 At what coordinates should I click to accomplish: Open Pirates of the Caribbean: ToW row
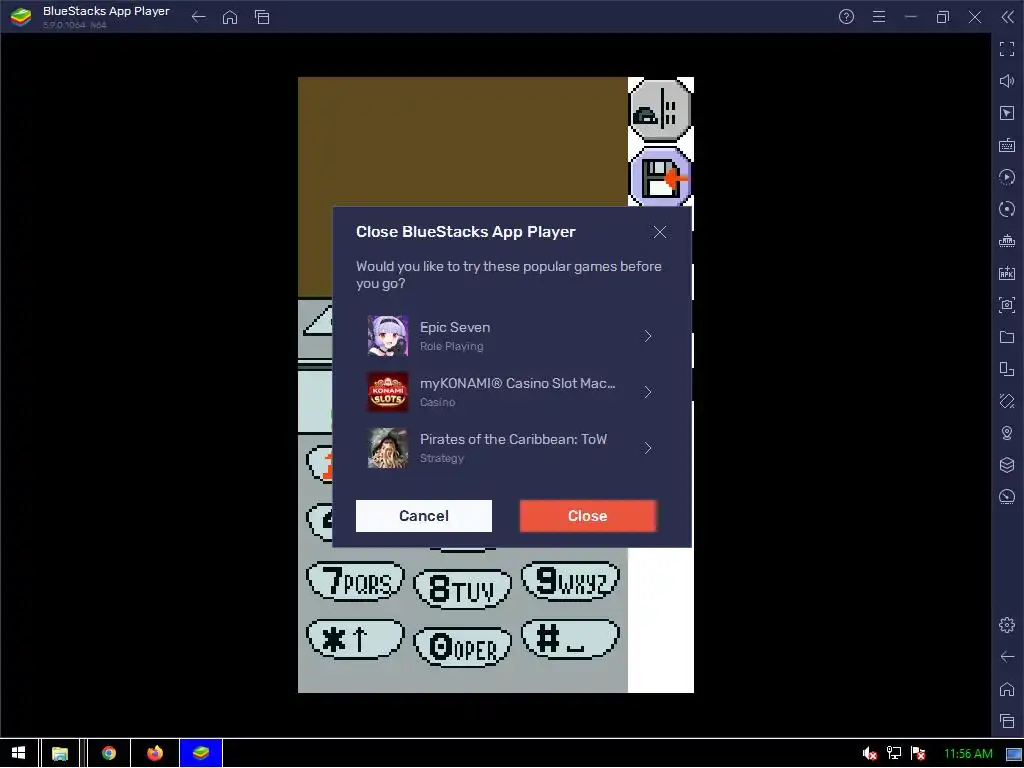[512, 448]
